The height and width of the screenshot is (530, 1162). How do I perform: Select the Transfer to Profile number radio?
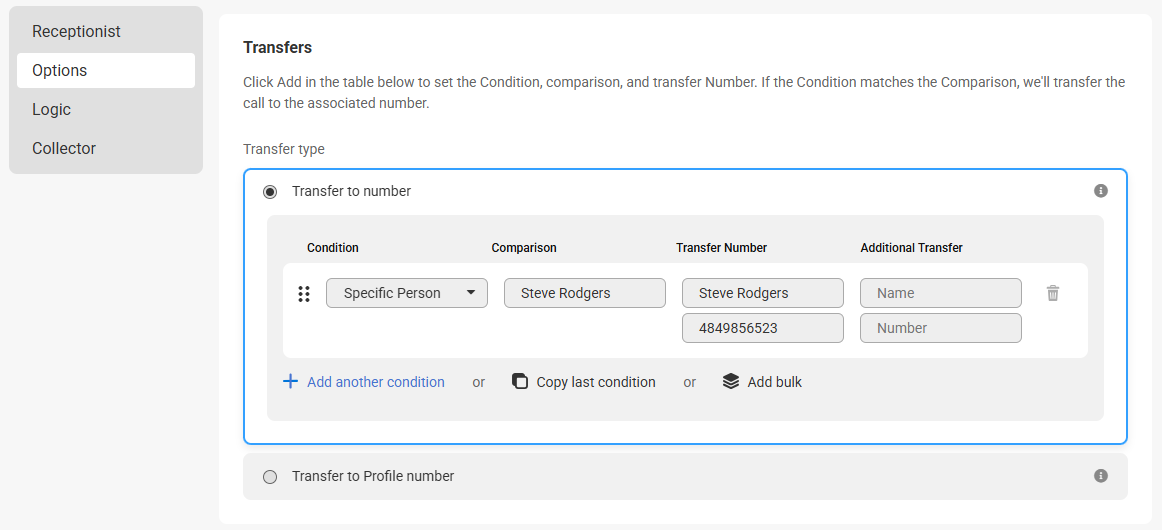270,477
